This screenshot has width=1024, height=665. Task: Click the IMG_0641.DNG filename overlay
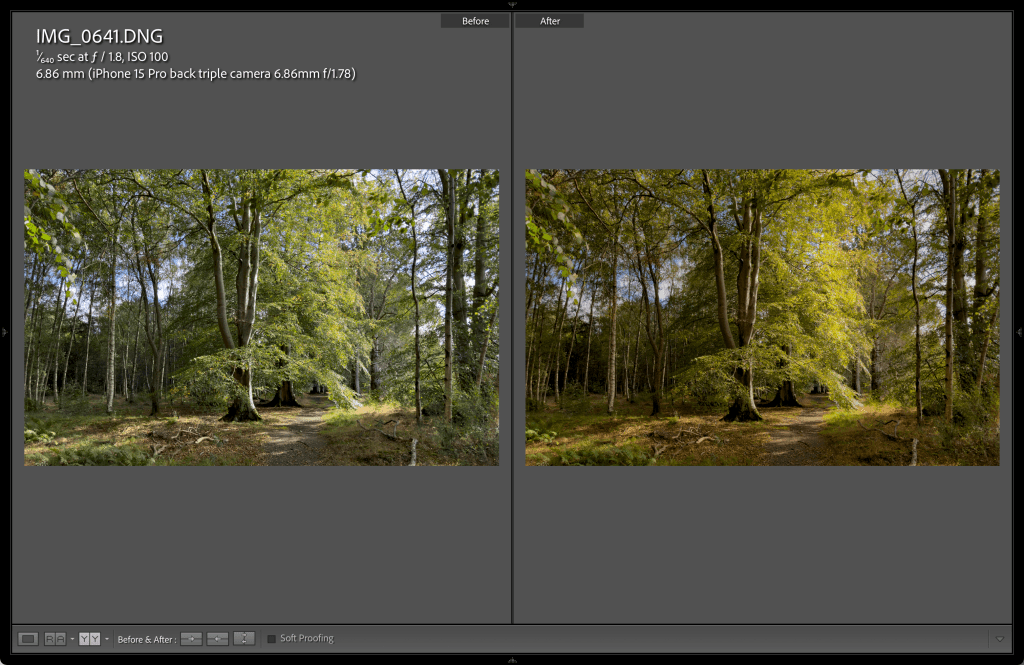click(x=99, y=37)
